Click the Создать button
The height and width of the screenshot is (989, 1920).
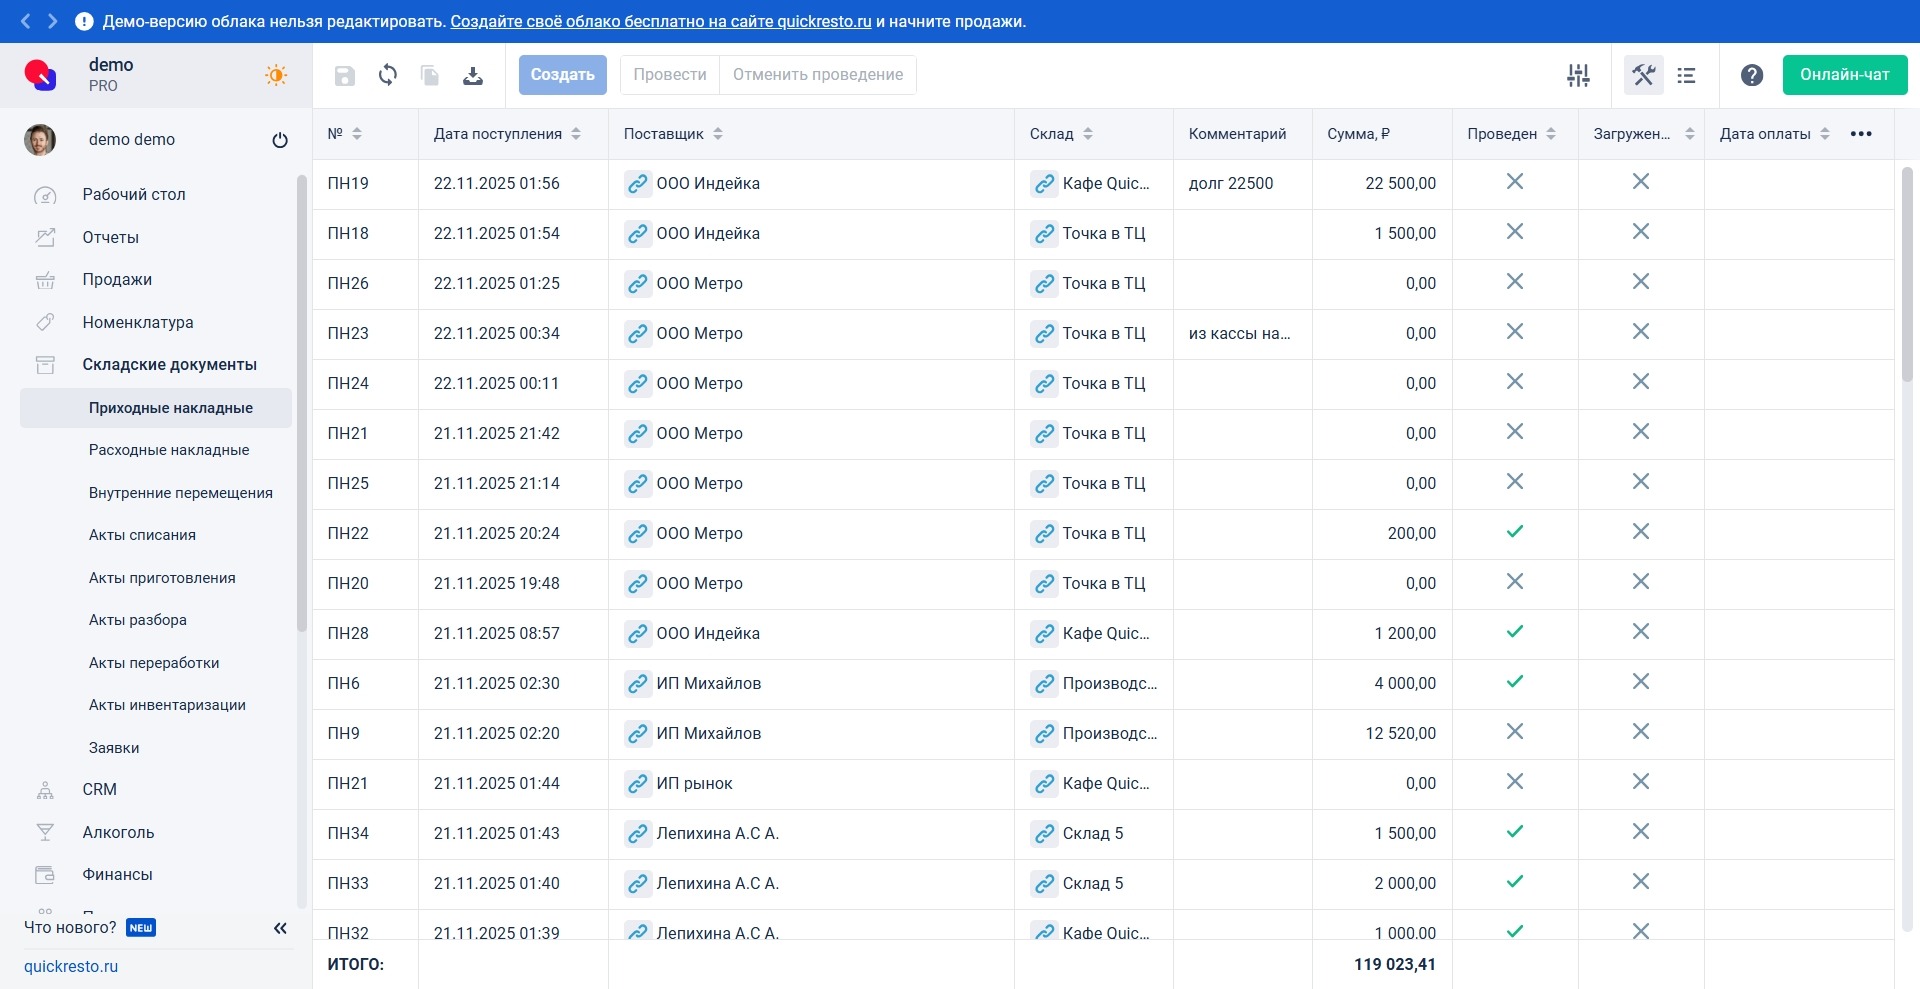(x=562, y=75)
